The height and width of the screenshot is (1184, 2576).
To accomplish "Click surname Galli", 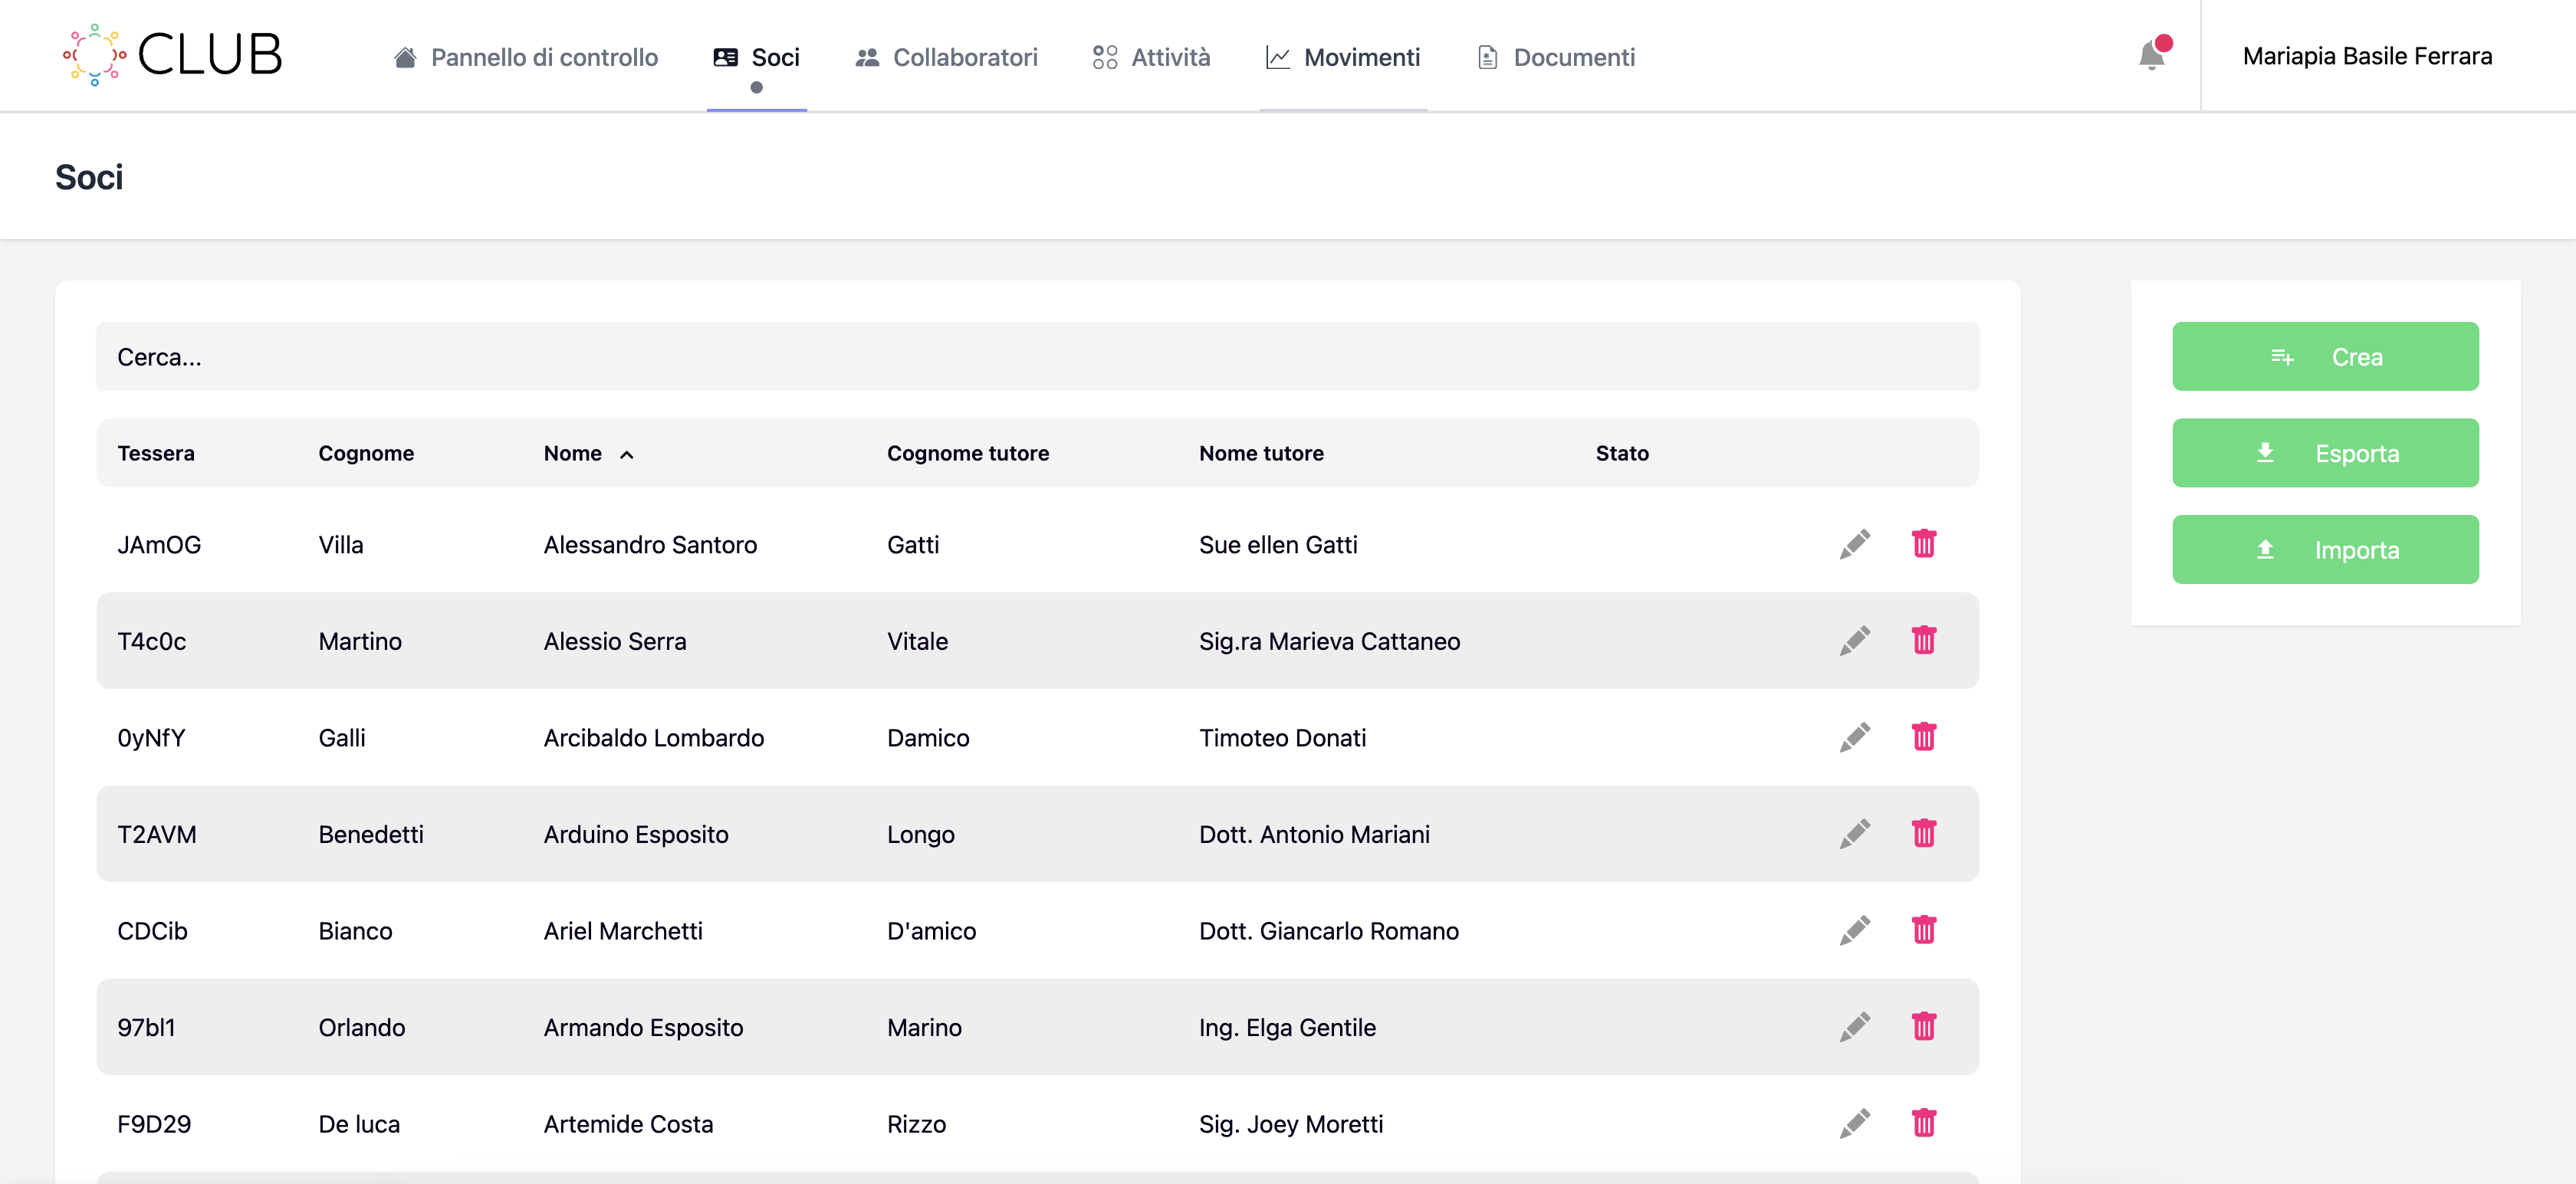I will [x=342, y=737].
